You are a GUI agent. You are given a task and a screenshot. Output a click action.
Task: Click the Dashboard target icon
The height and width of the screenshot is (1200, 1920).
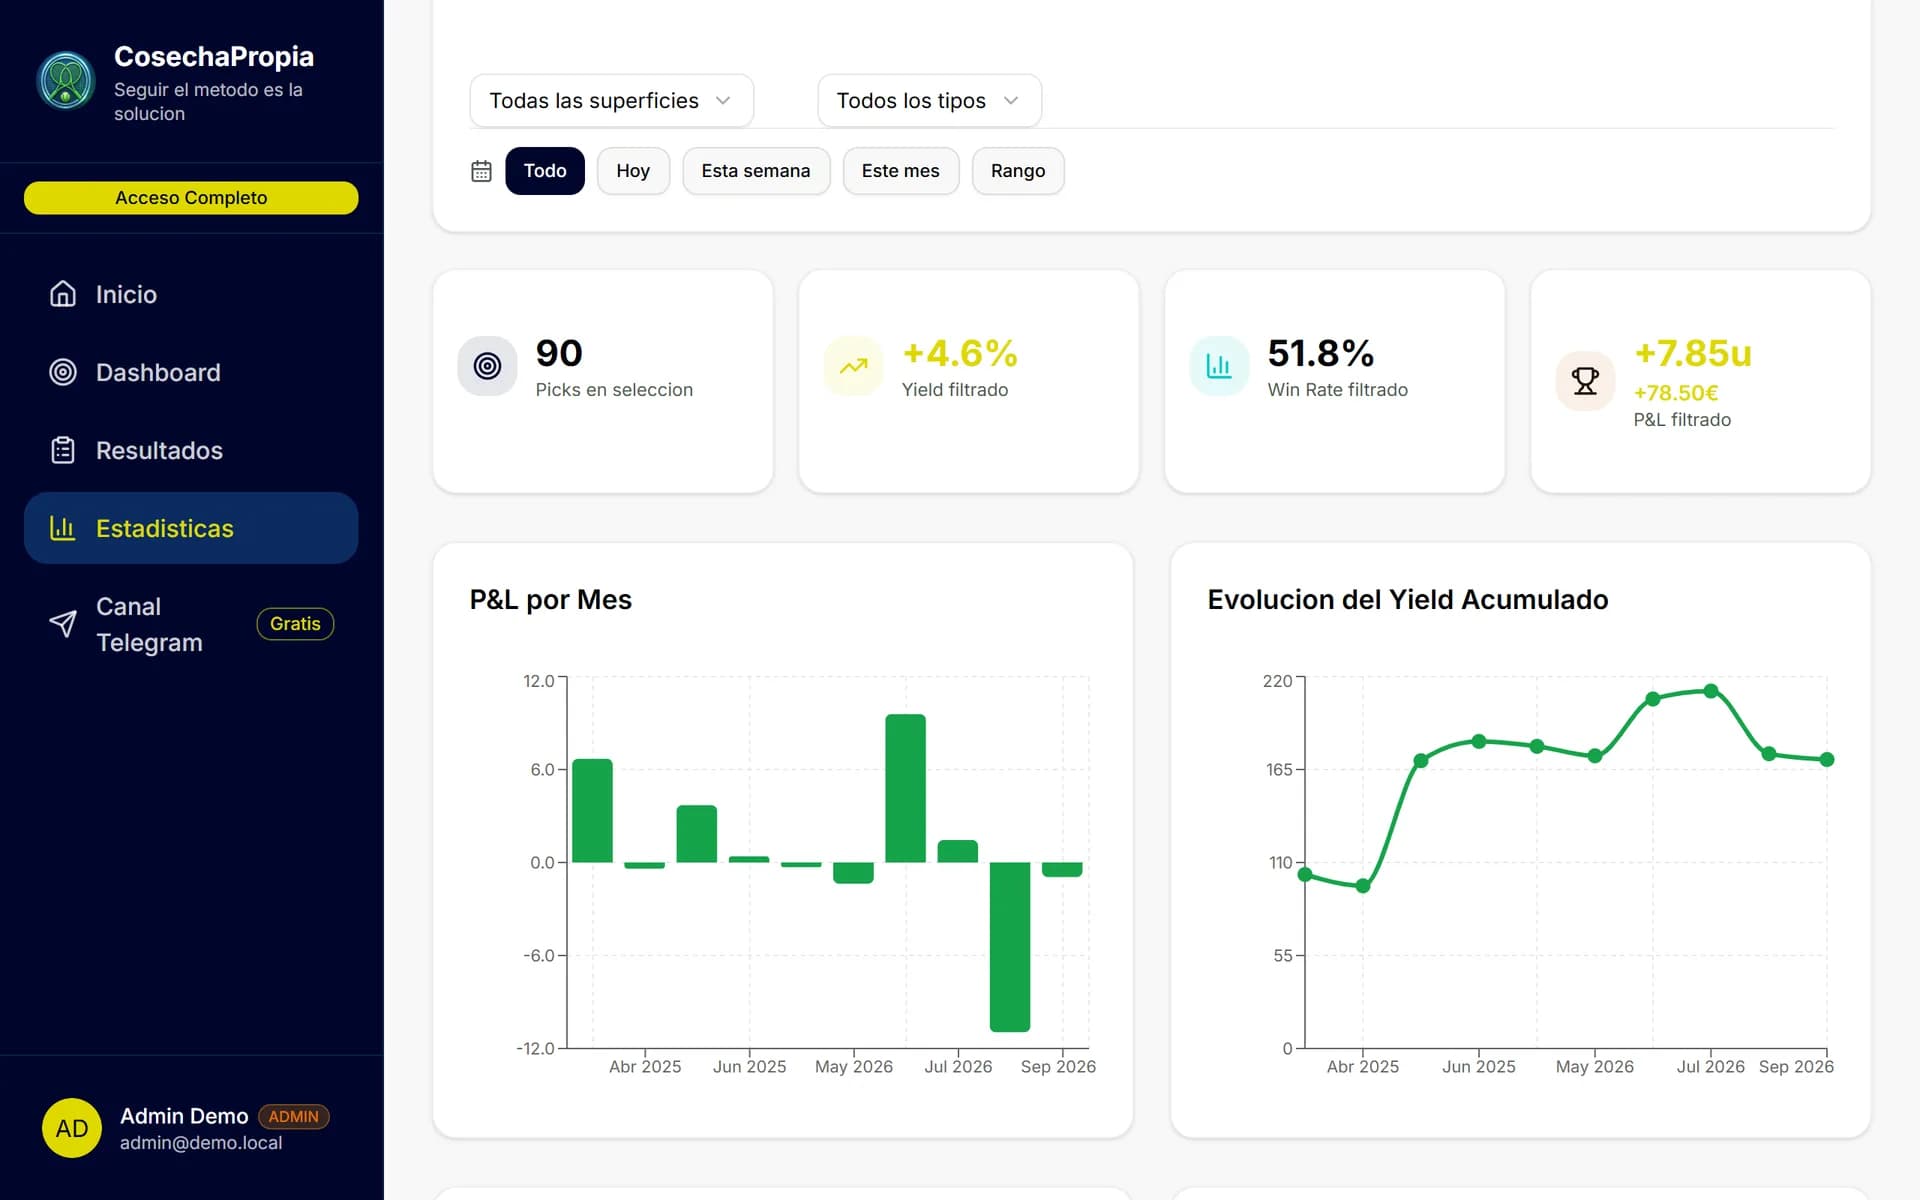[63, 372]
